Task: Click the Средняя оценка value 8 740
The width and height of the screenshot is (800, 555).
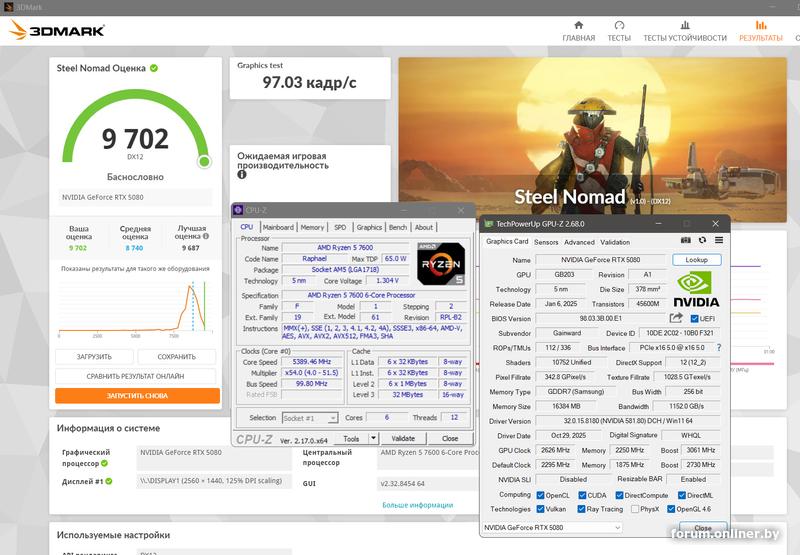Action: (x=134, y=248)
